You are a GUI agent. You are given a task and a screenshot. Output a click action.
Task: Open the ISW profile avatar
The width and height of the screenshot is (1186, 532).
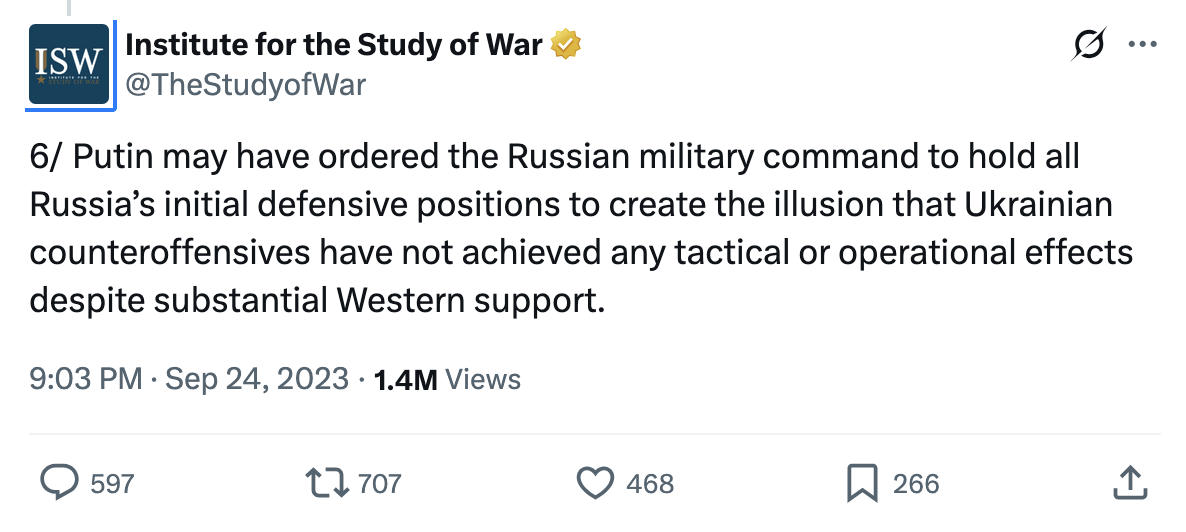tap(69, 64)
